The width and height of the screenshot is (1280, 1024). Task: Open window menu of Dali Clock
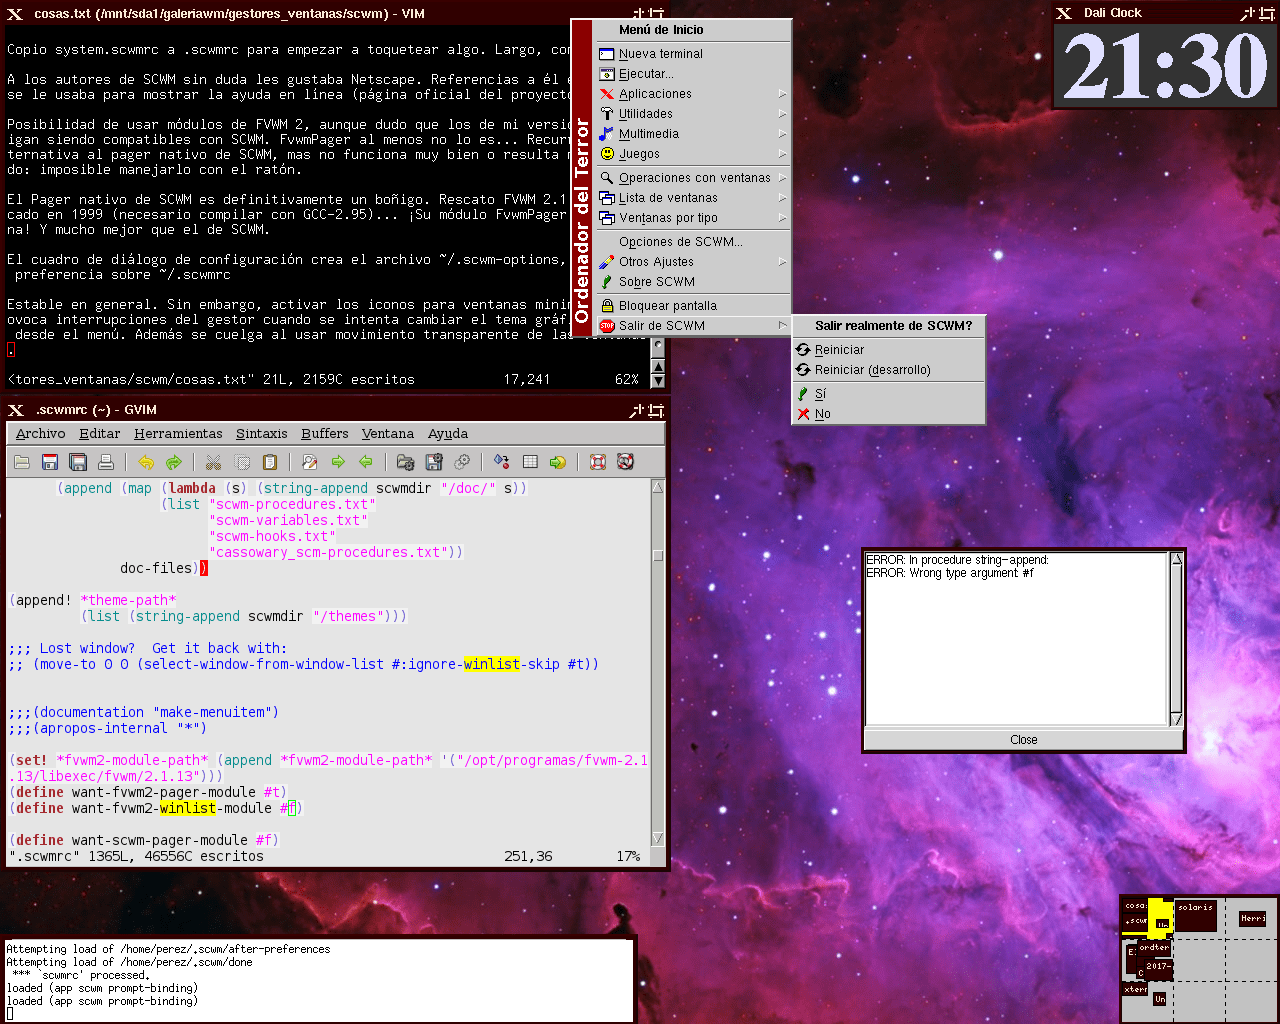click(x=1064, y=13)
